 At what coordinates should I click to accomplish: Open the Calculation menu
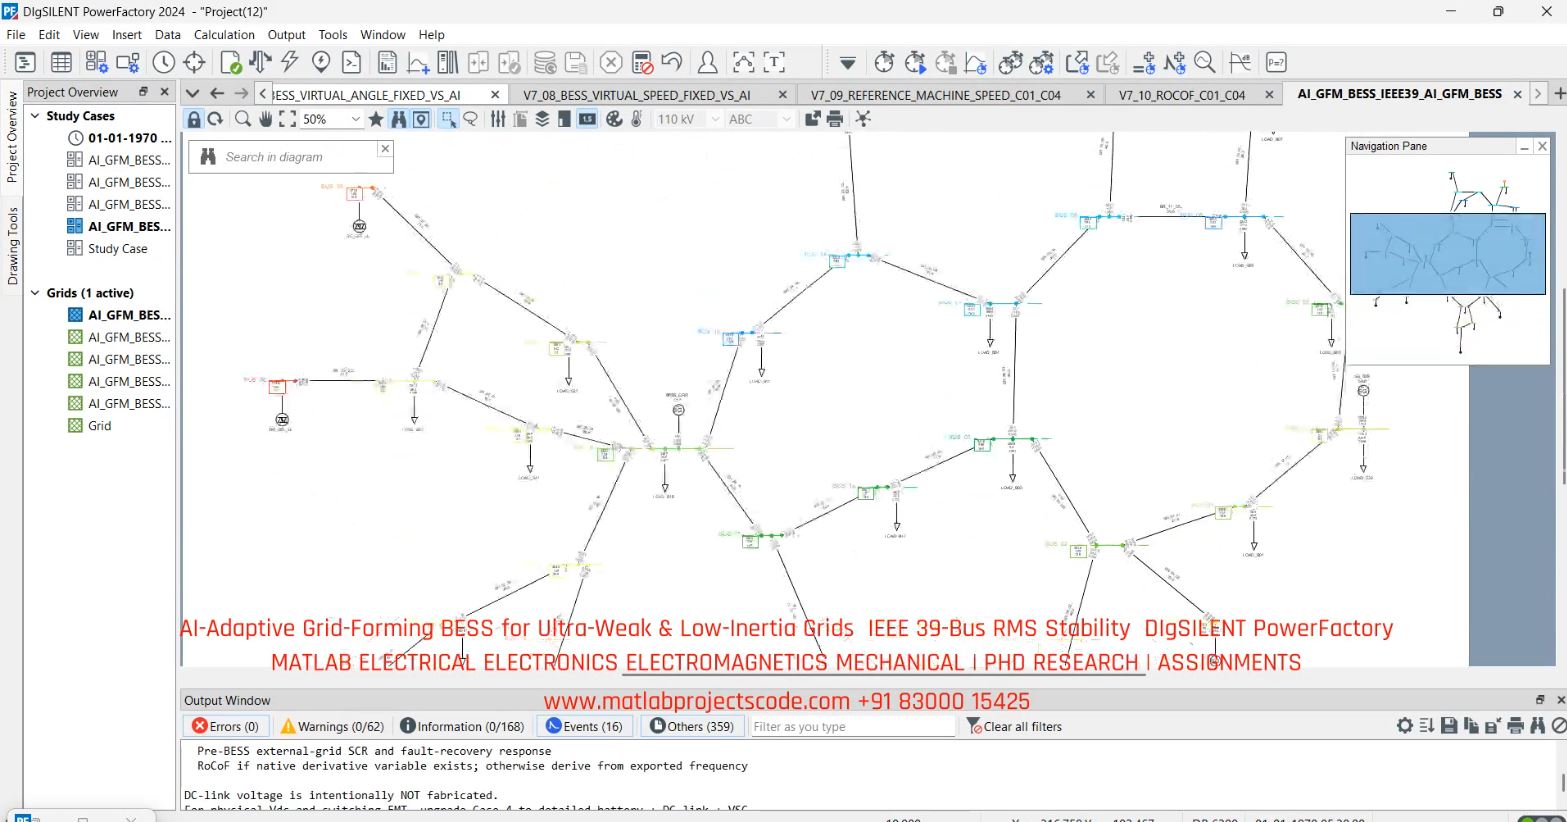click(x=224, y=34)
